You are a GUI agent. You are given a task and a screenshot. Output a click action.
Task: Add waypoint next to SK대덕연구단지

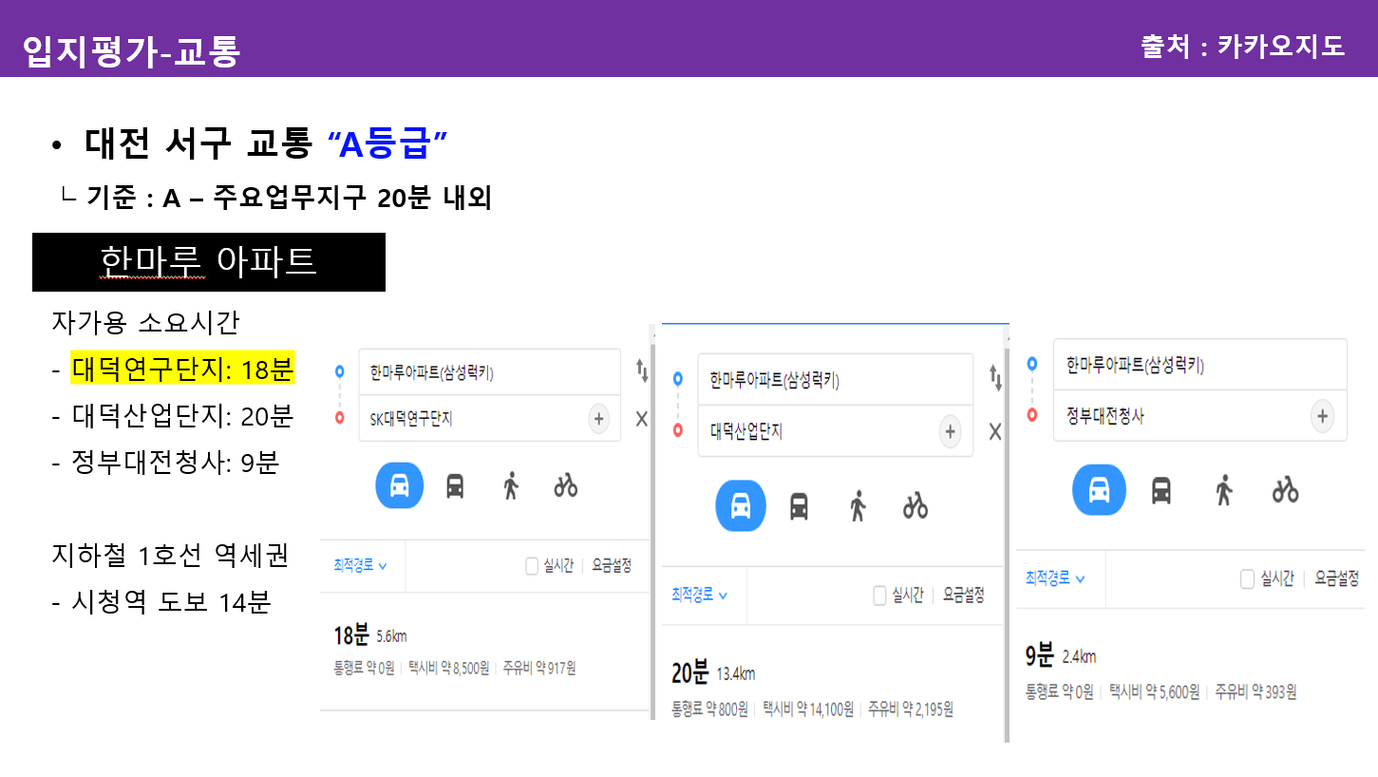pos(599,419)
